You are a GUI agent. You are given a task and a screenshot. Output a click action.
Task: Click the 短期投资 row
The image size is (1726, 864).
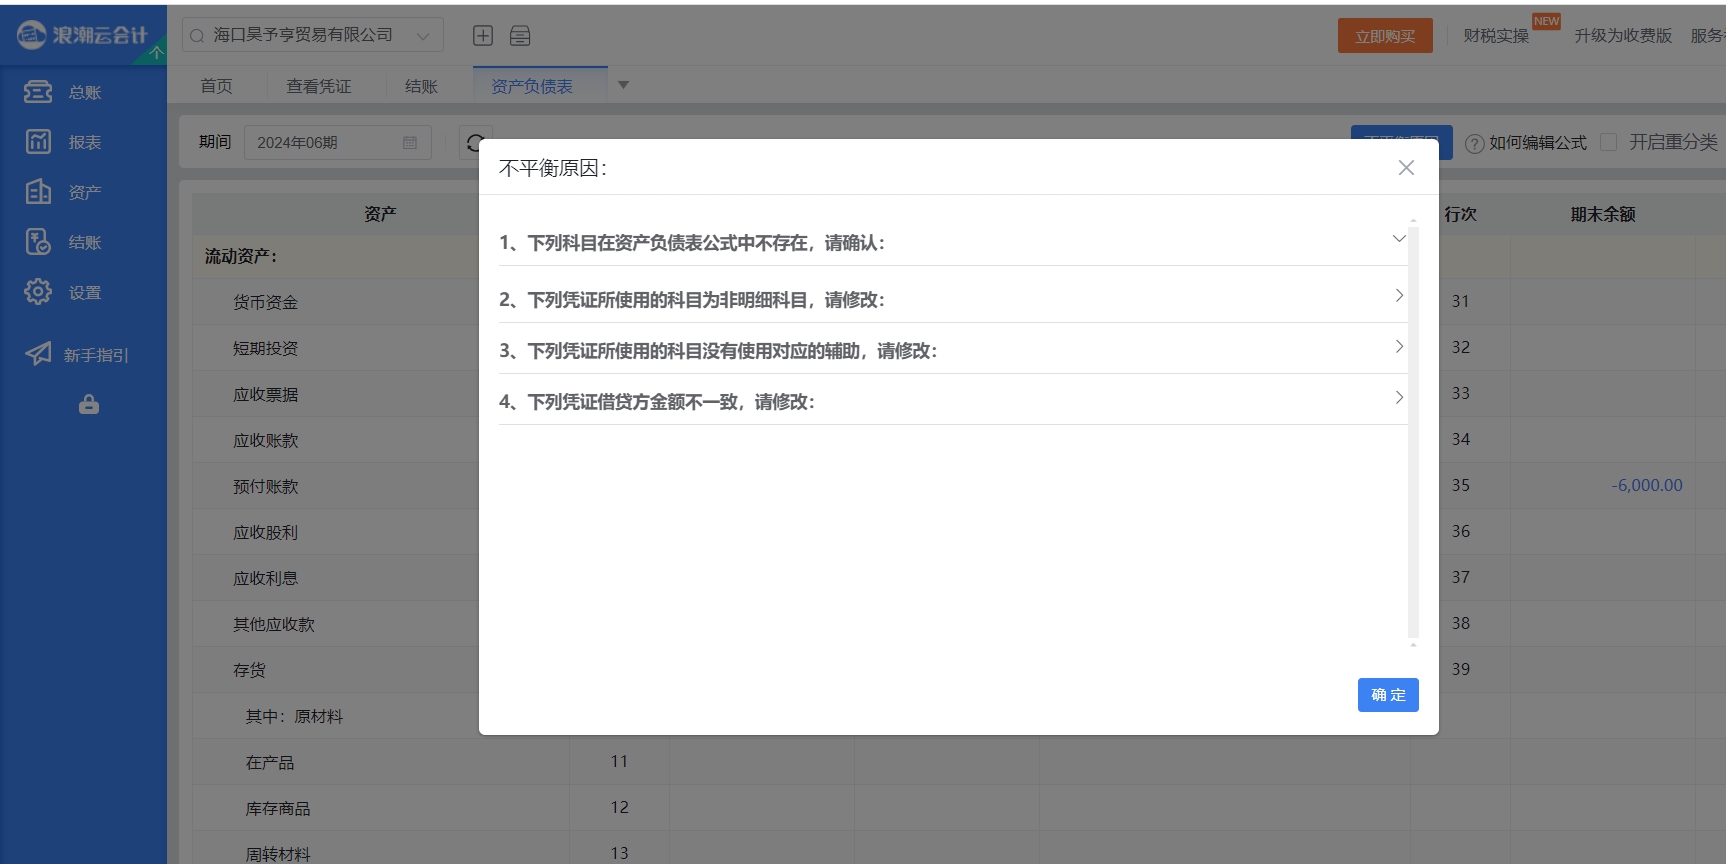coord(265,348)
